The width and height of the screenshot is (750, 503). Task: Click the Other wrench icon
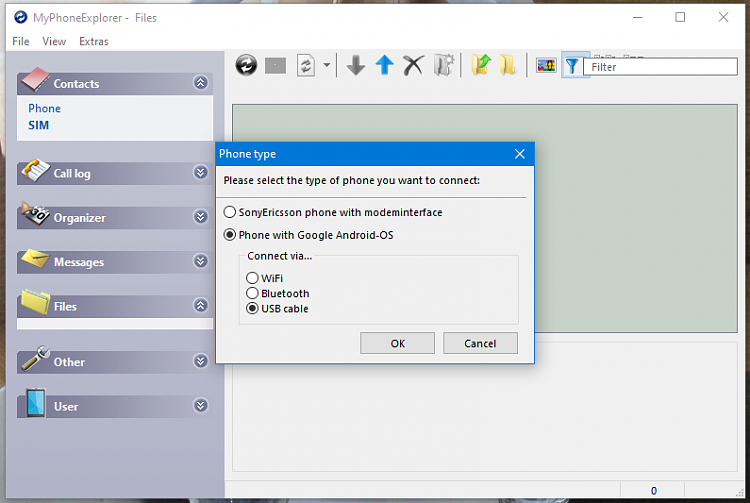tap(35, 358)
